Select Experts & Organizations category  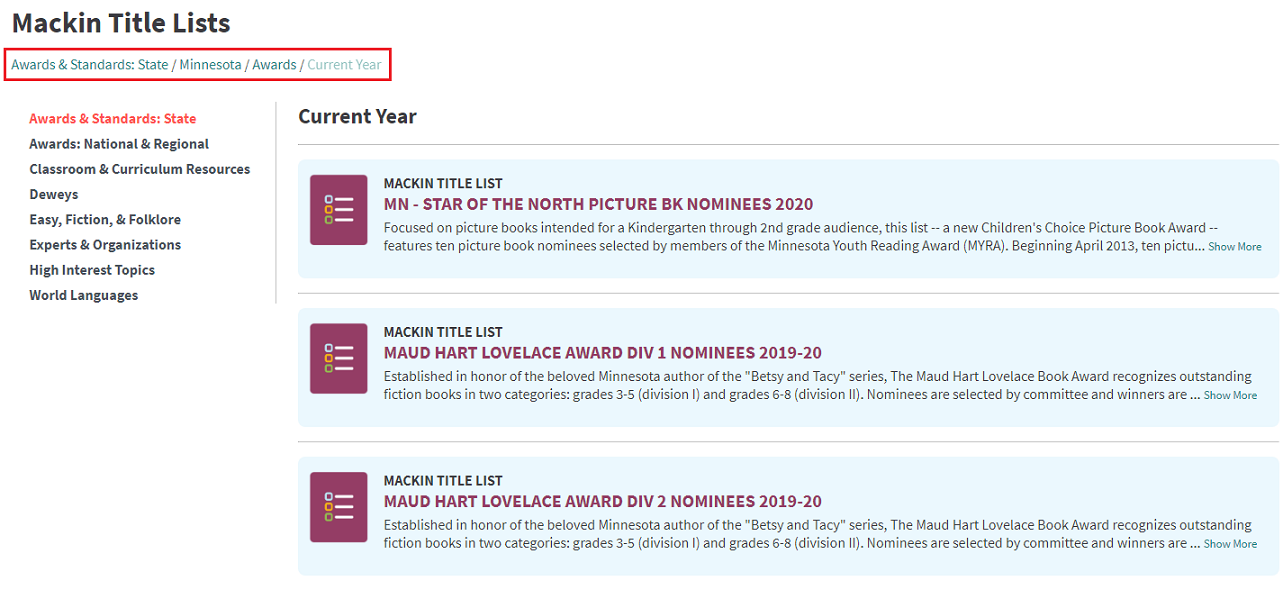105,244
